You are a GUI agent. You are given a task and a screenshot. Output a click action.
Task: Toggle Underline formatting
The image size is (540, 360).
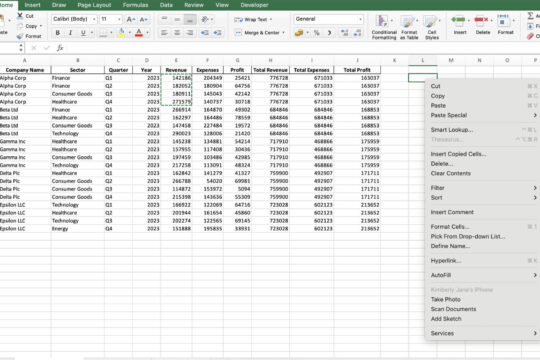[x=83, y=33]
